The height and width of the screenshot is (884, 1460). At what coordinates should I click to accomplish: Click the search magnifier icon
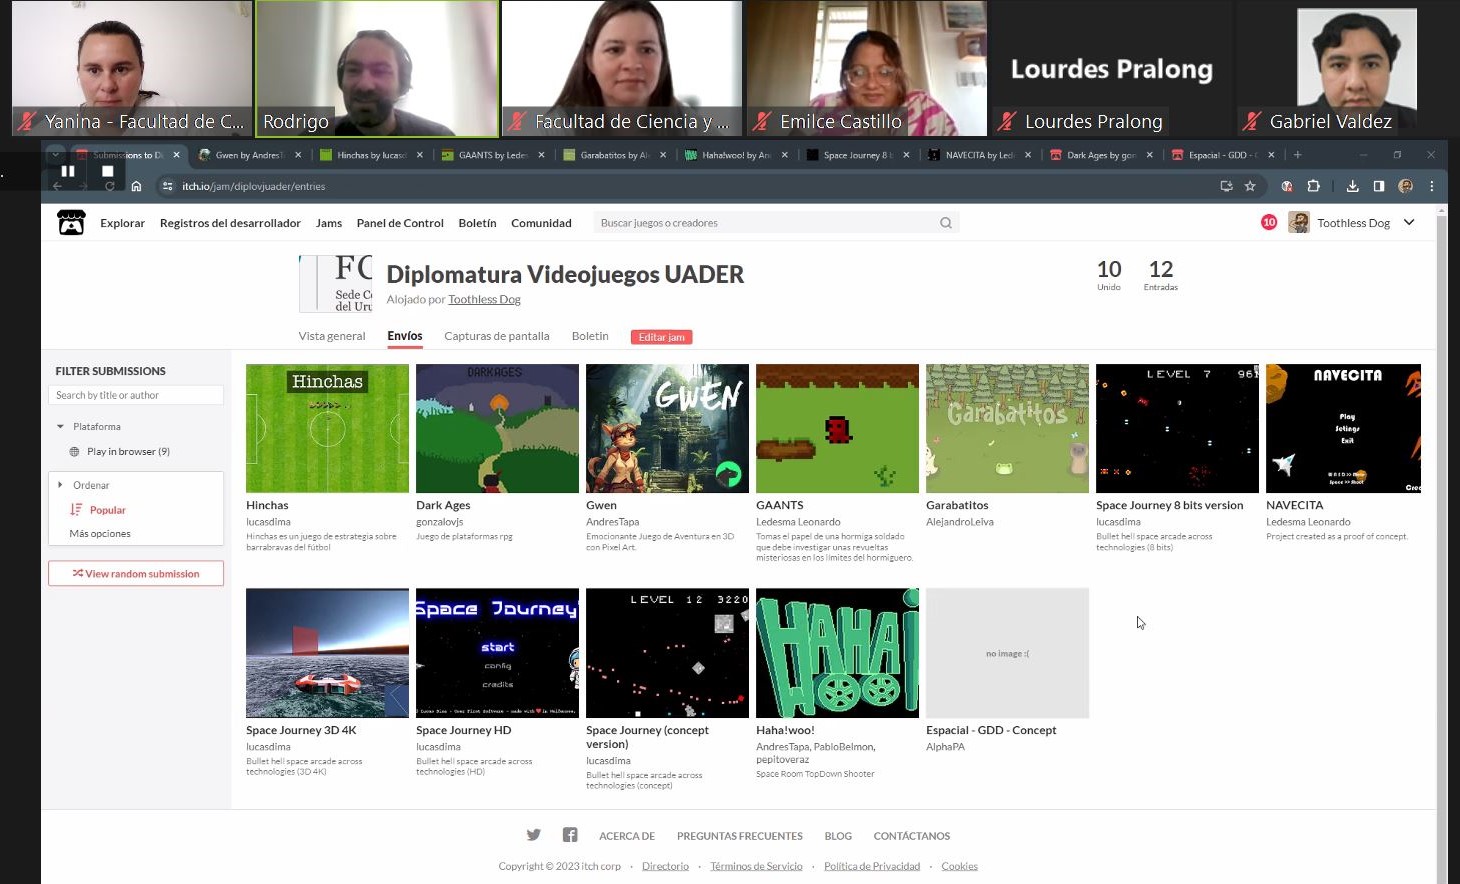(945, 223)
